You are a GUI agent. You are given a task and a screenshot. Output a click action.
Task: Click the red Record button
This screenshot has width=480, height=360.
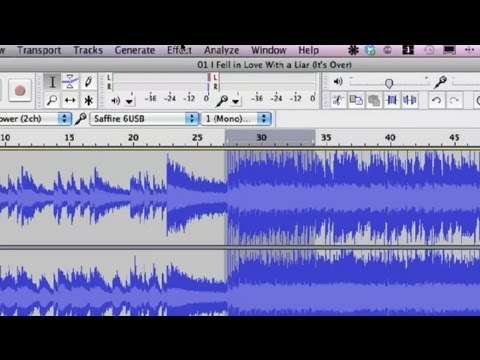tap(20, 90)
